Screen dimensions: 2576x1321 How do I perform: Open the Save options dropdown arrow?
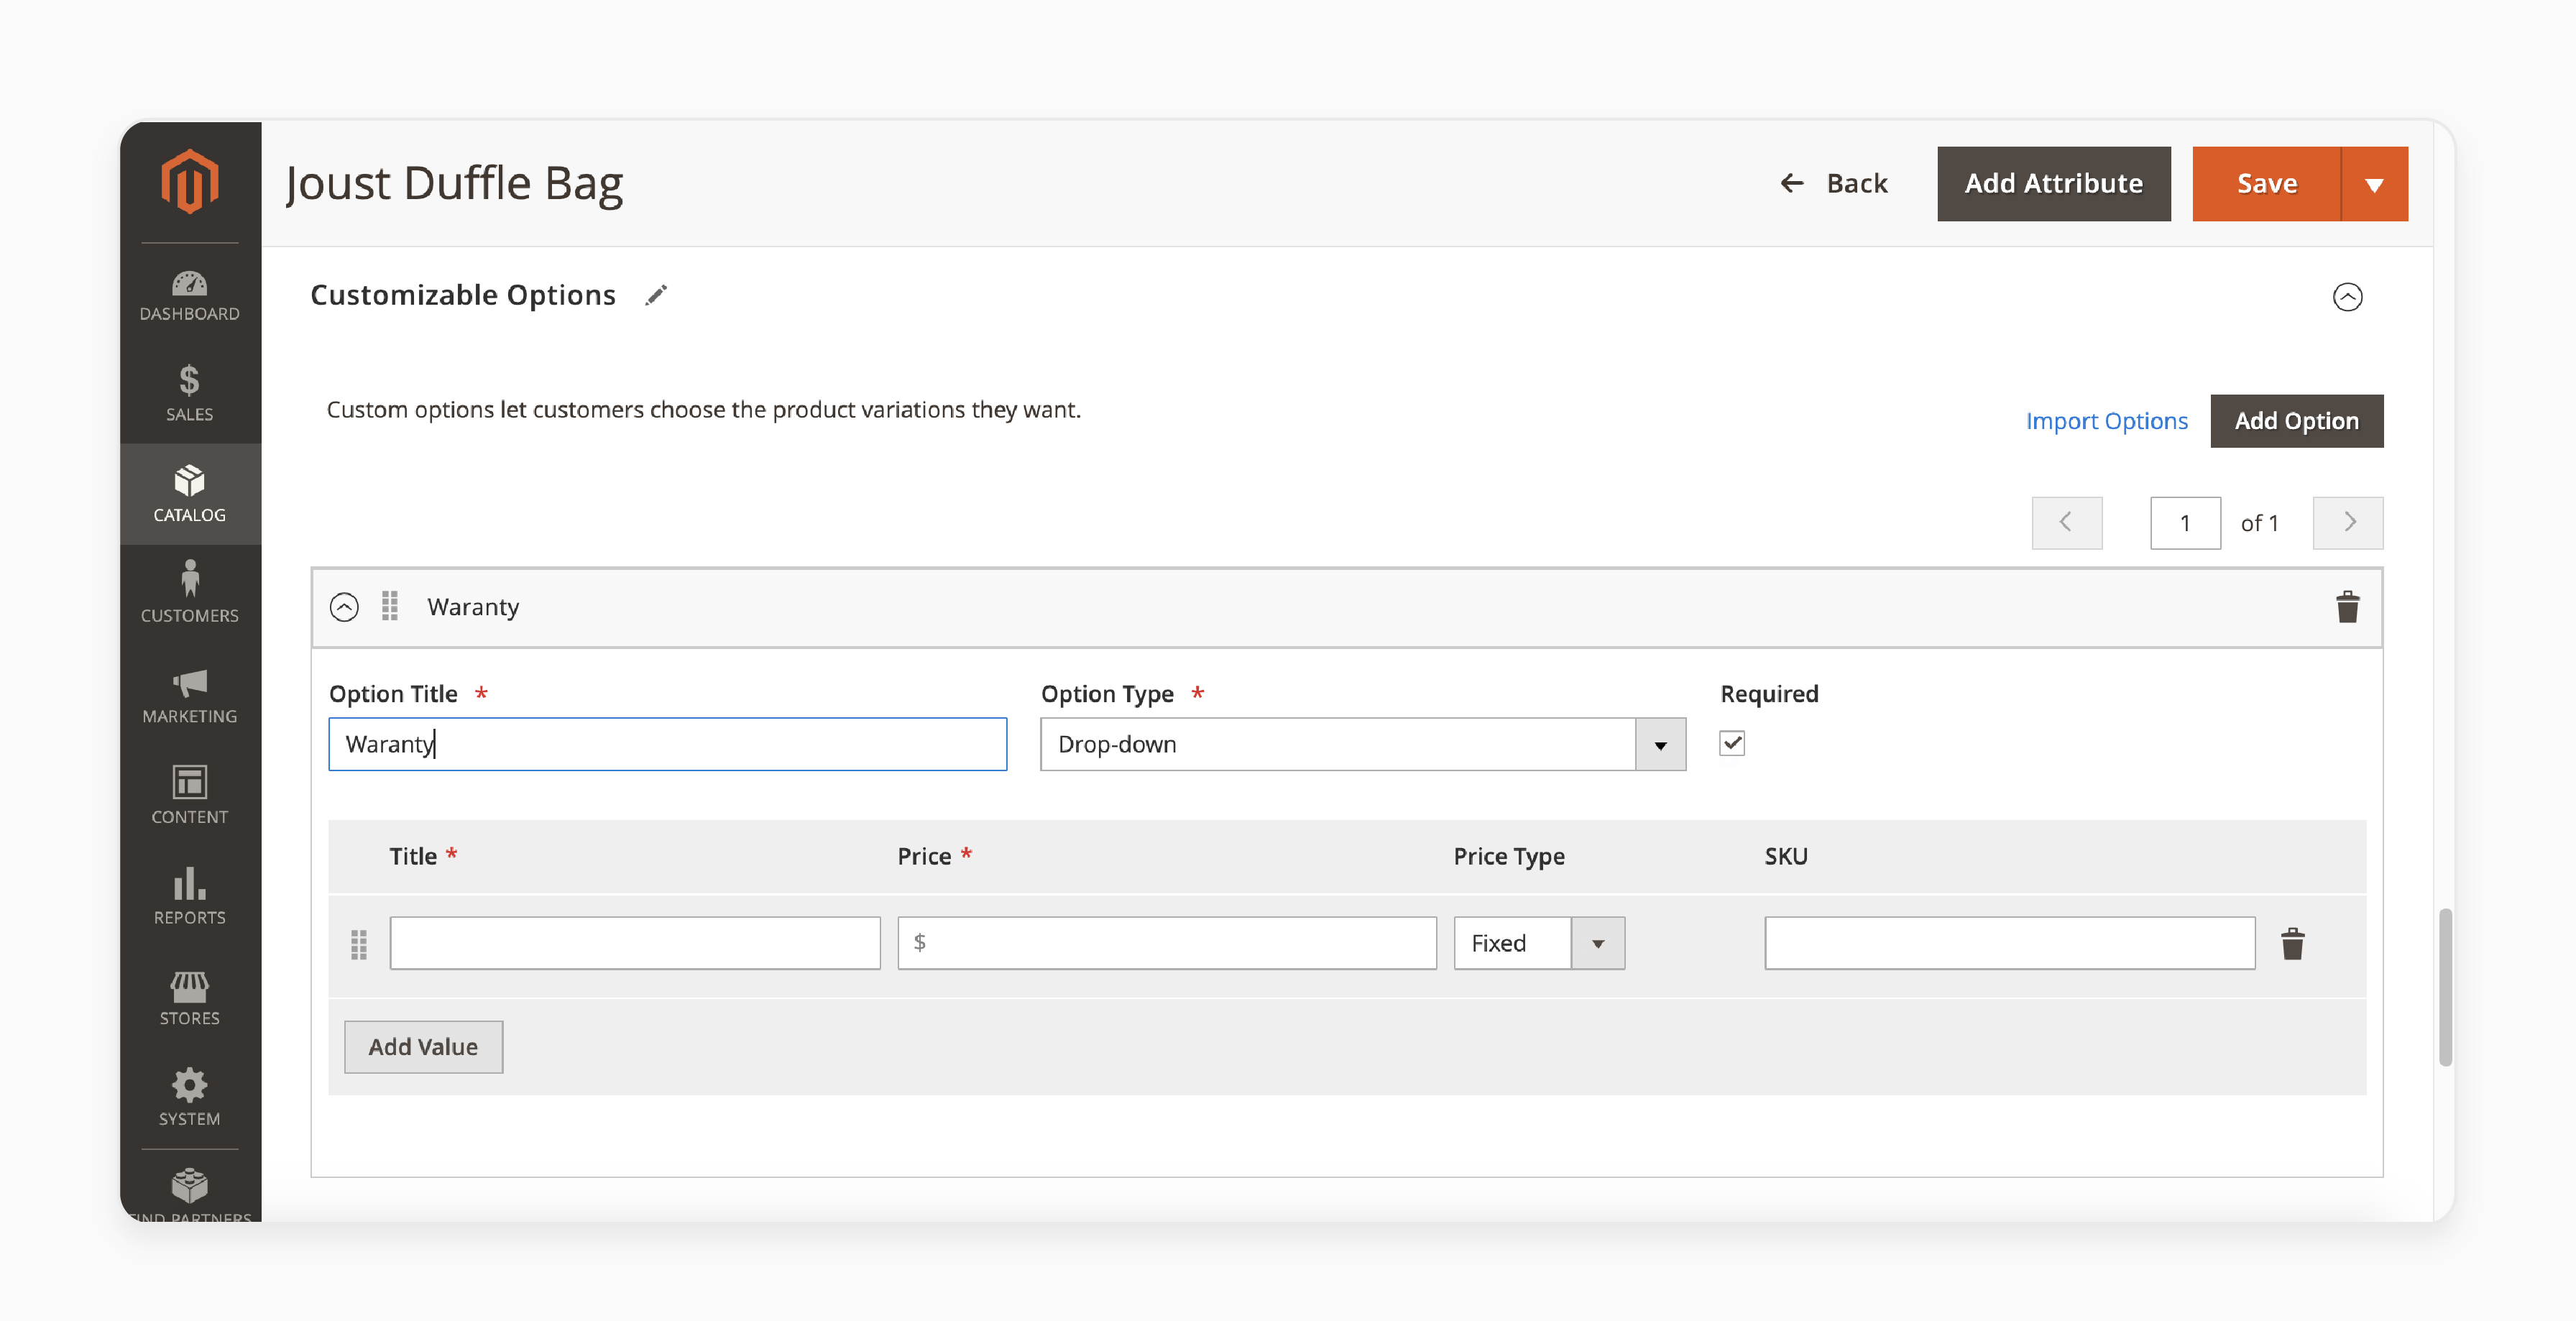tap(2374, 183)
